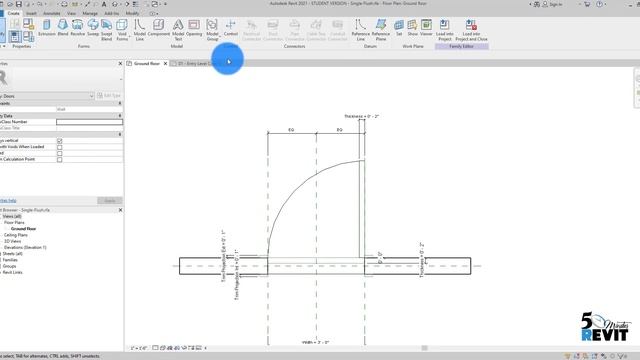Click Set work plane
Viewport: 640px width, 360px height.
point(399,28)
